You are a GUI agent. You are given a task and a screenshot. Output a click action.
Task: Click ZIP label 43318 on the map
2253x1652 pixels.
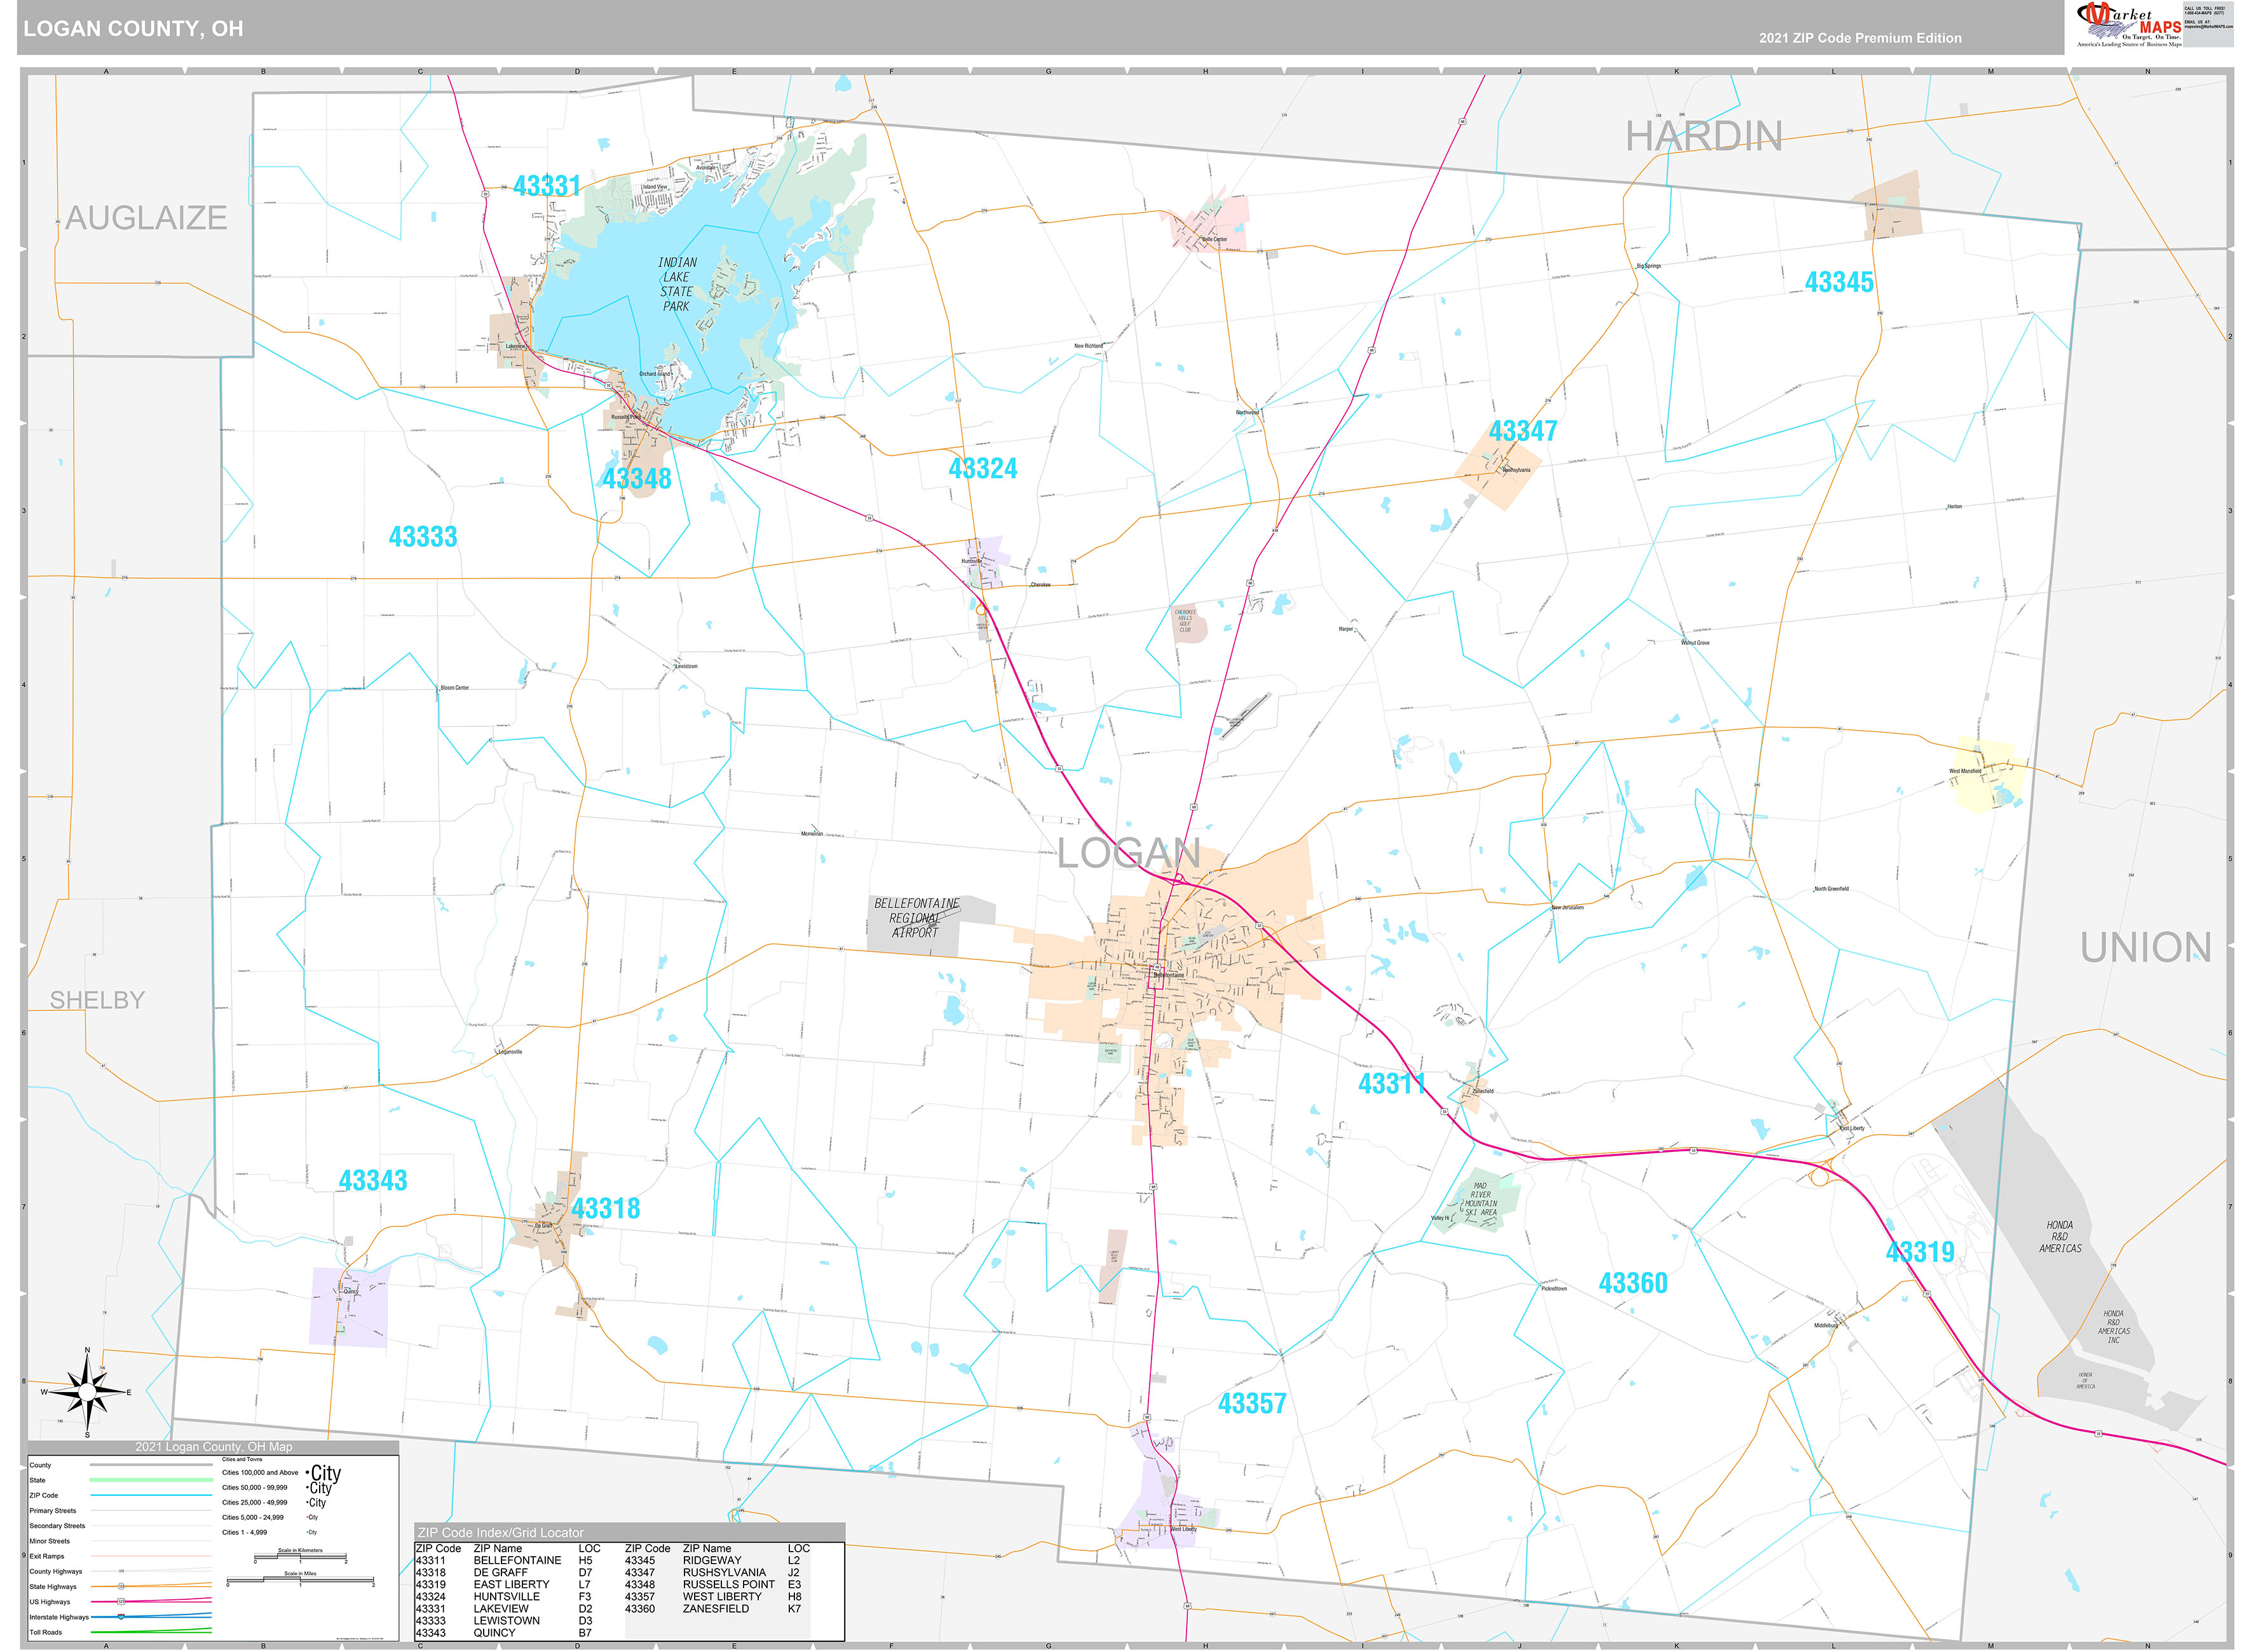[606, 1208]
